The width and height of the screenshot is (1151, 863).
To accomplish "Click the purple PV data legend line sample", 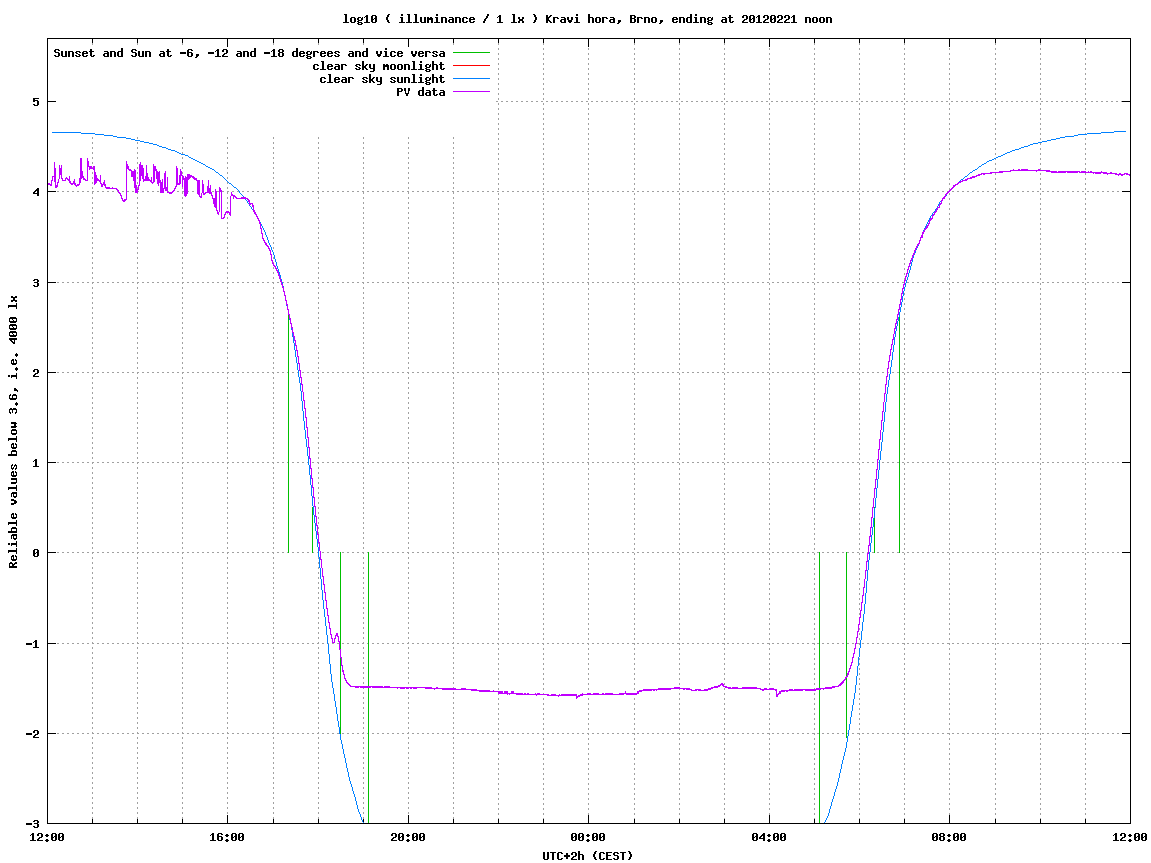I will pos(471,92).
